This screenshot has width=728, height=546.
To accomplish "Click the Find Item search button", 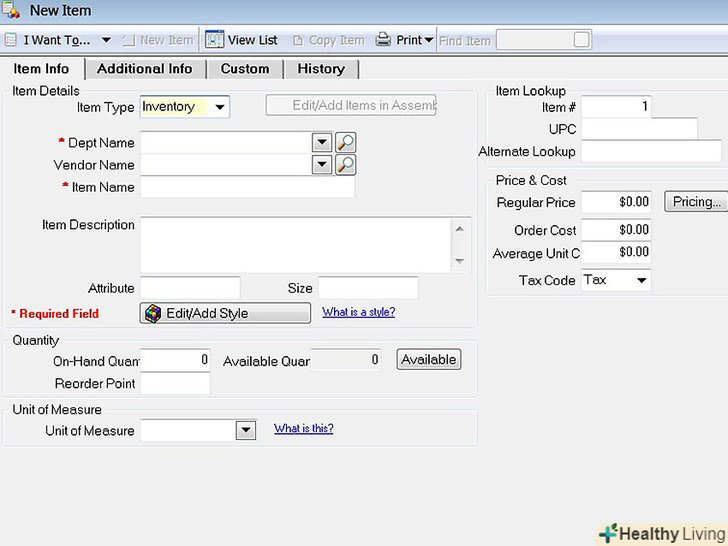I will click(x=582, y=40).
